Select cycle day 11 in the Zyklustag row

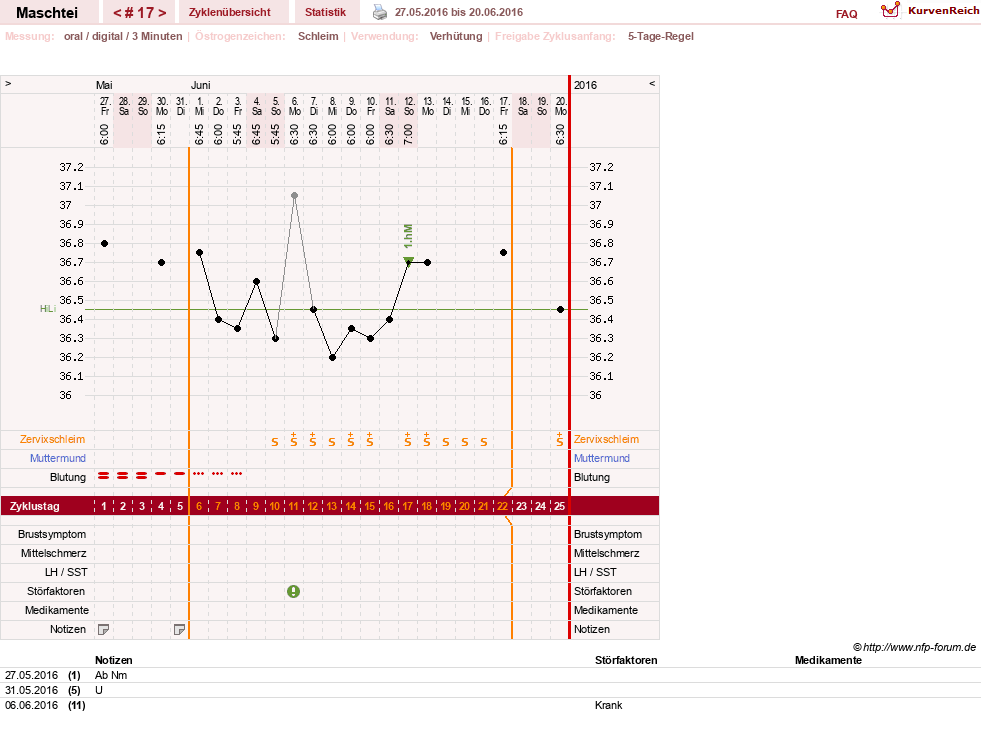pos(293,506)
